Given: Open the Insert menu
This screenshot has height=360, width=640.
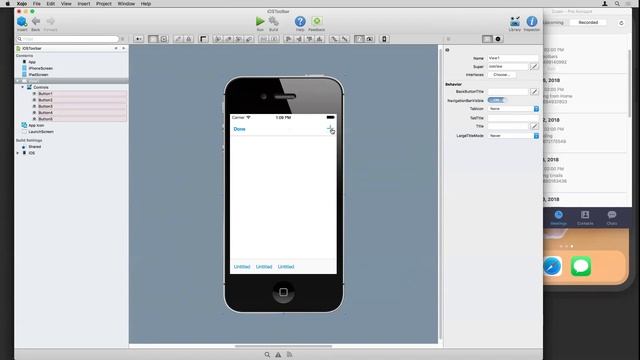Looking at the screenshot, I should point(84,4).
